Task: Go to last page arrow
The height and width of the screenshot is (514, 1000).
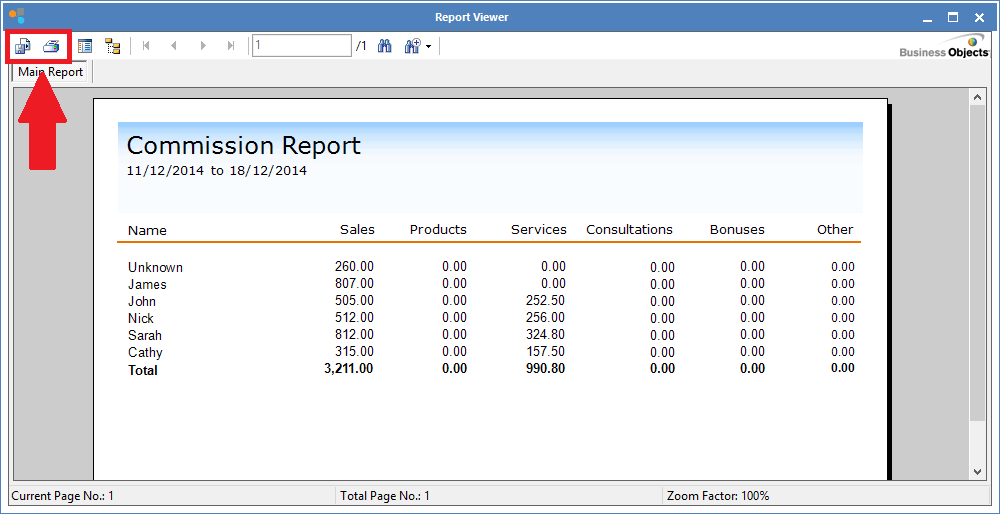Action: coord(231,46)
